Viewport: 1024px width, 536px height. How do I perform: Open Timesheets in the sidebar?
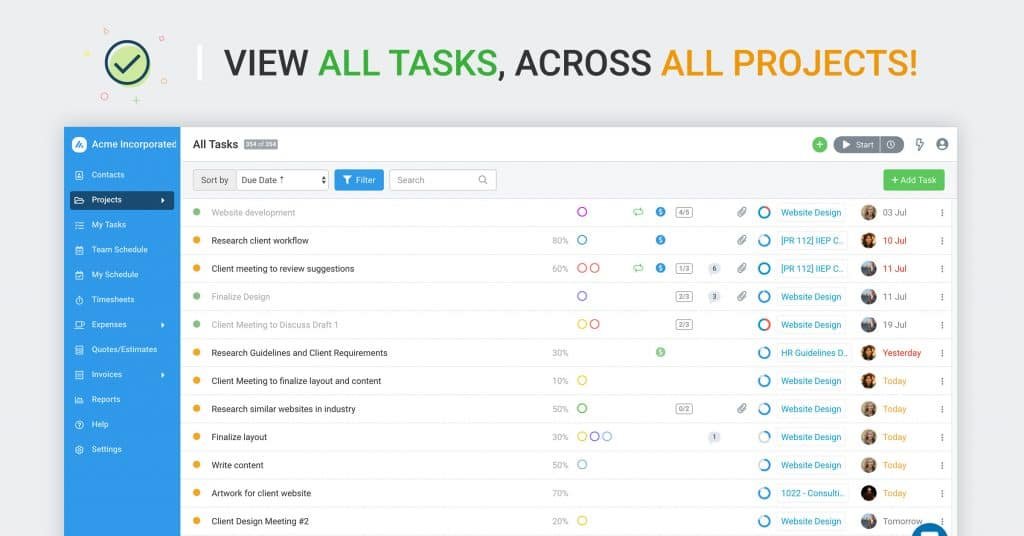click(x=112, y=300)
